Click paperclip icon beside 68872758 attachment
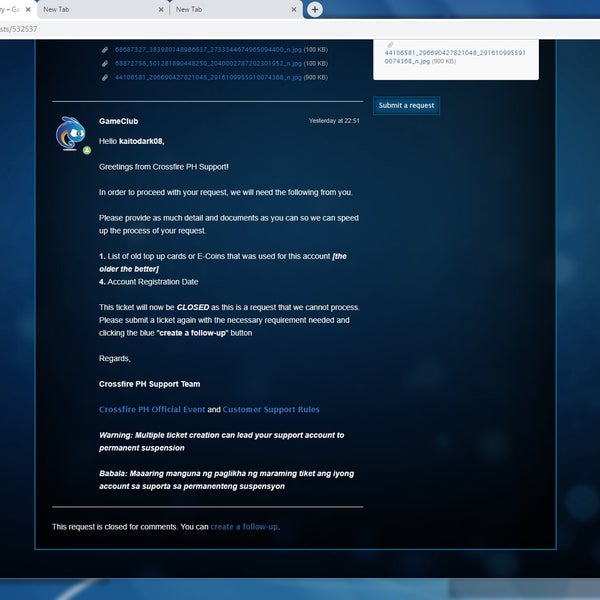The image size is (600, 600). 106,63
